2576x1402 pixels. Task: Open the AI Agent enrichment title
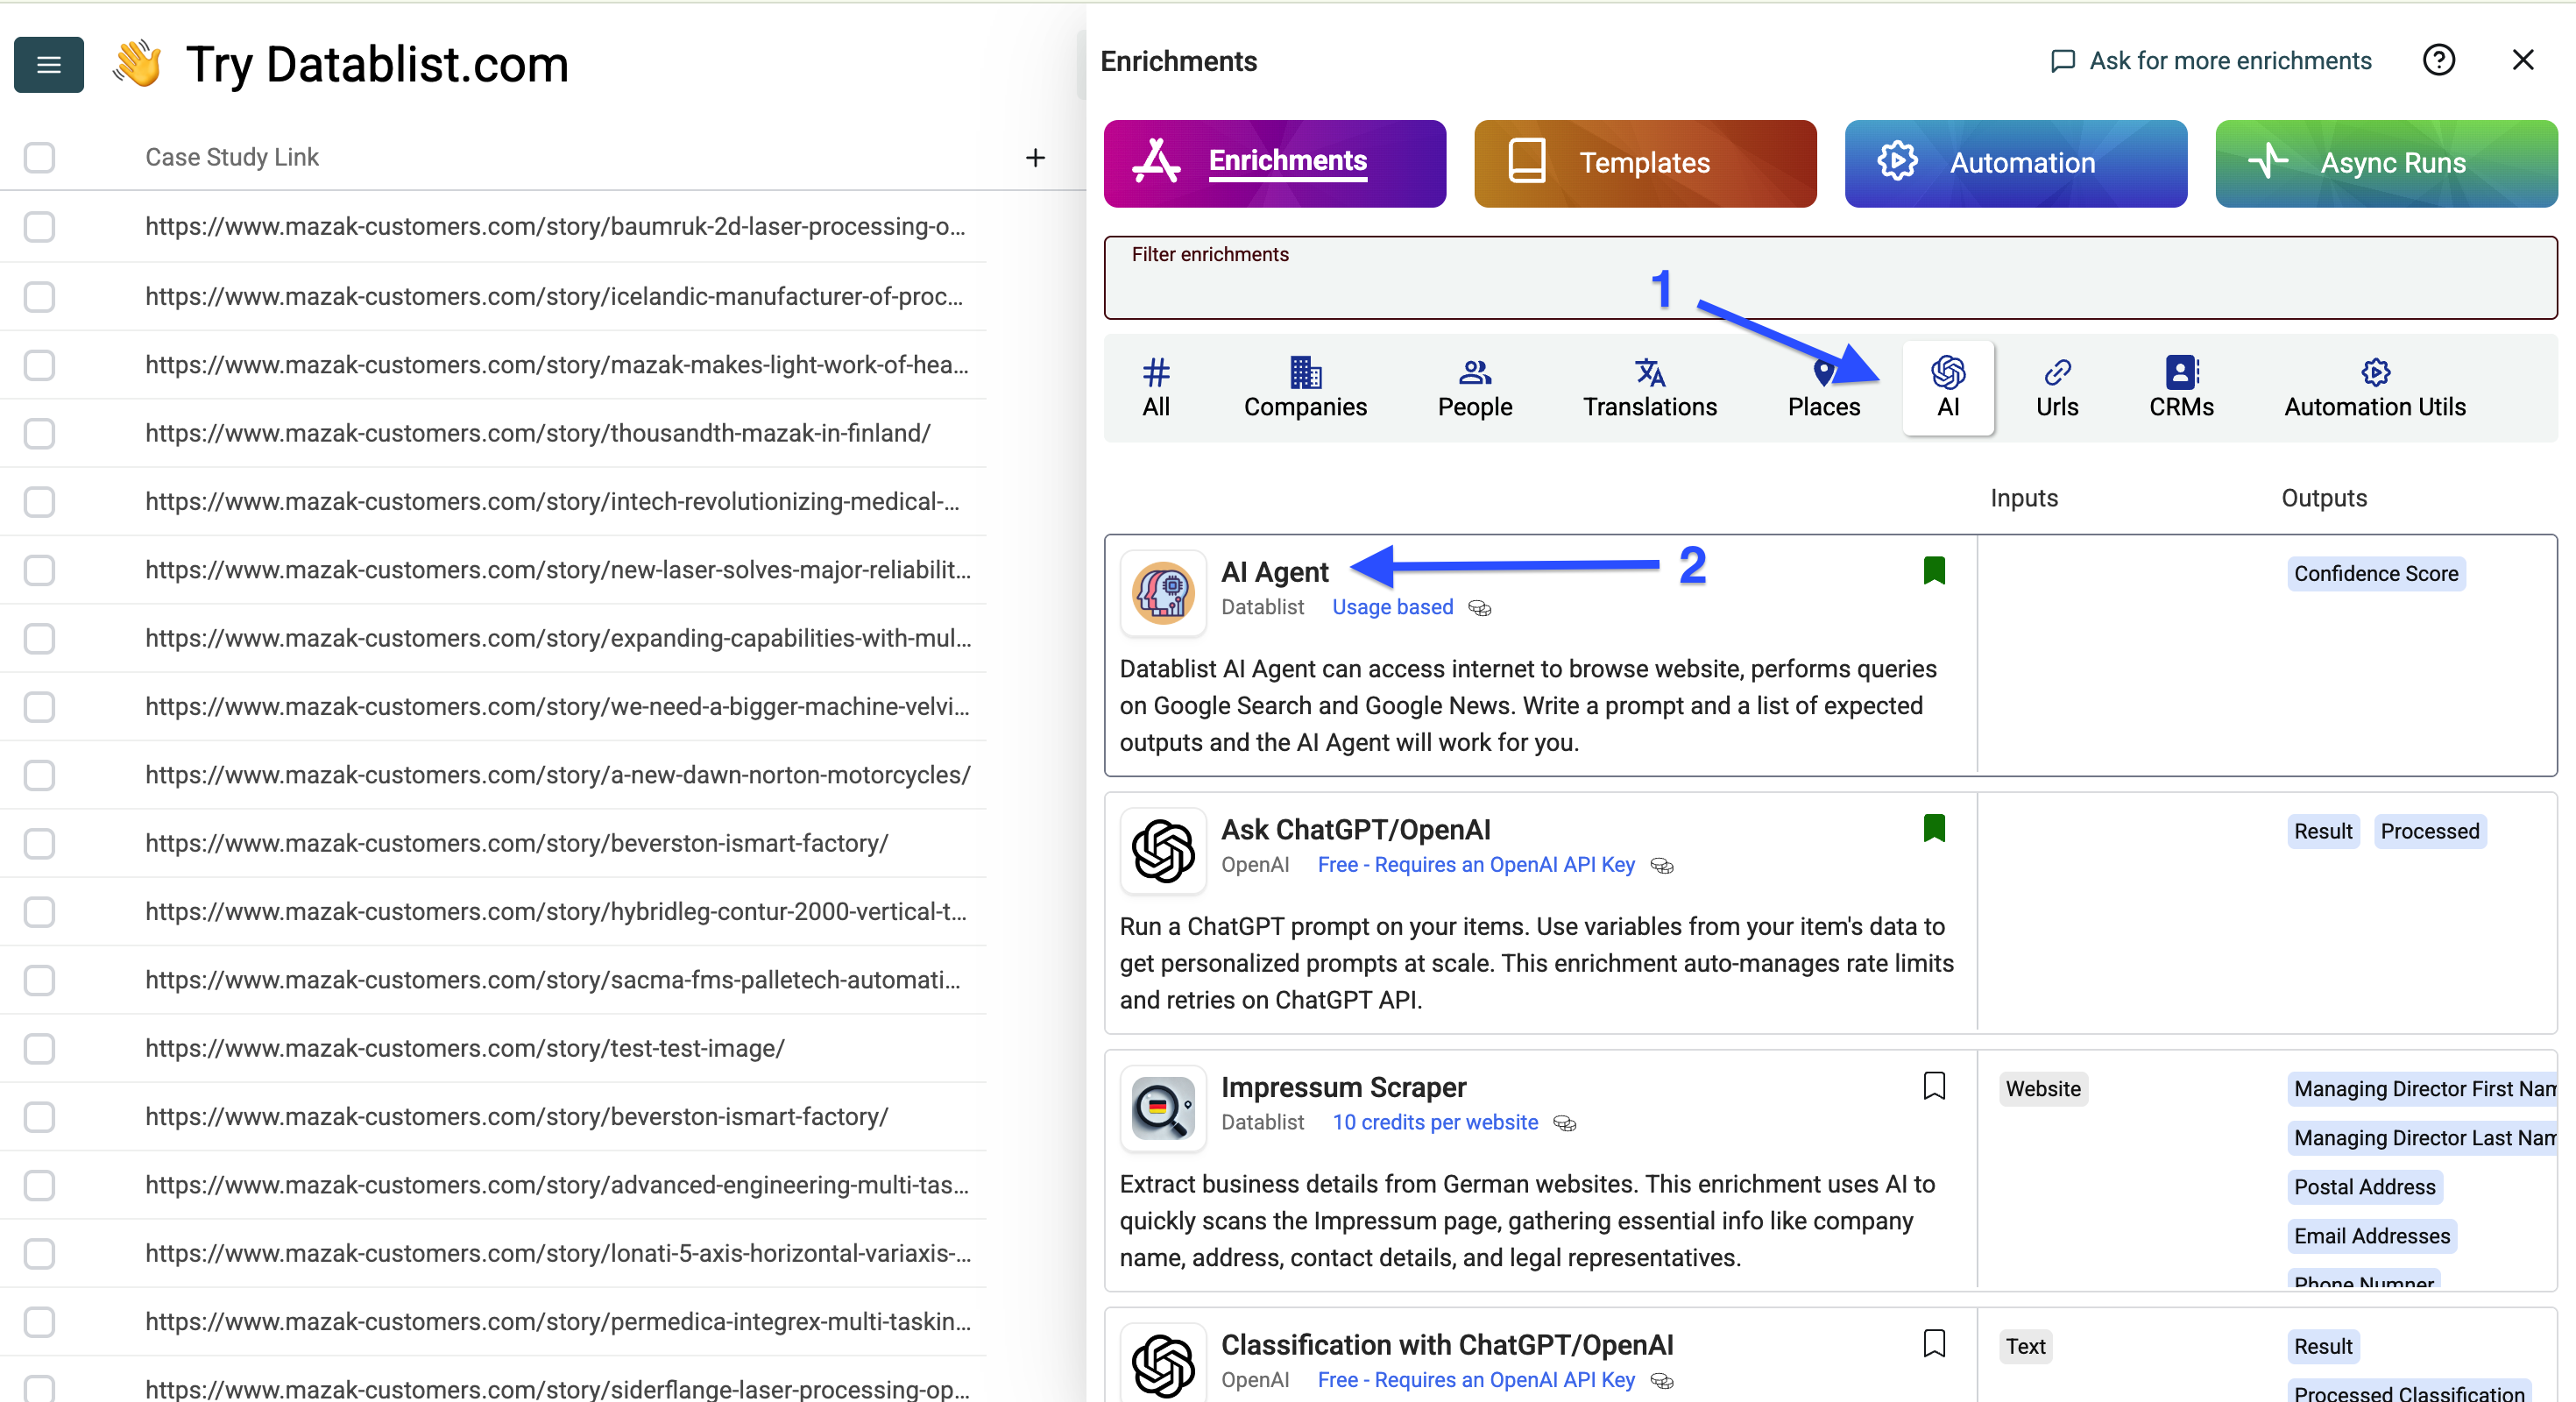click(1275, 572)
